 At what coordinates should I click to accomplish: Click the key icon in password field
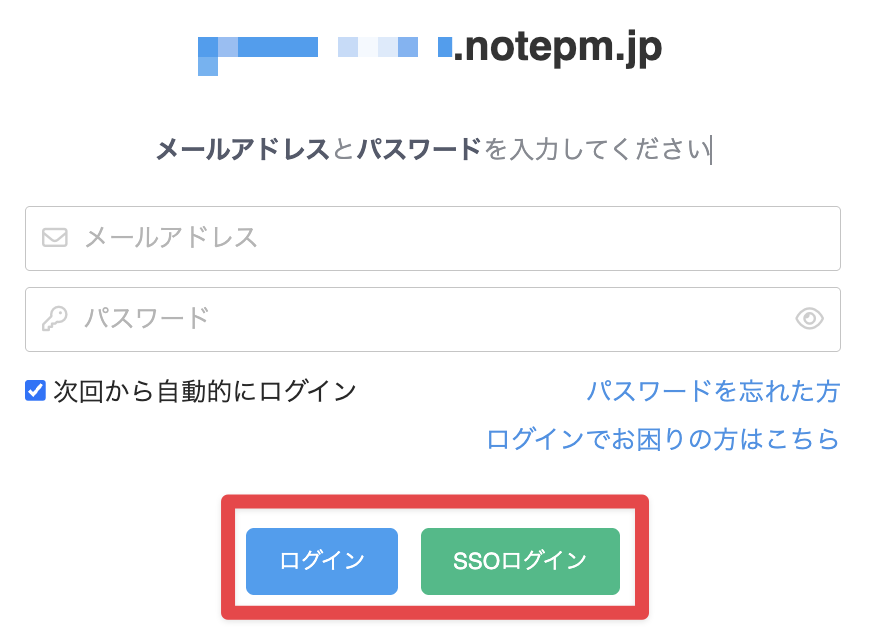[55, 319]
